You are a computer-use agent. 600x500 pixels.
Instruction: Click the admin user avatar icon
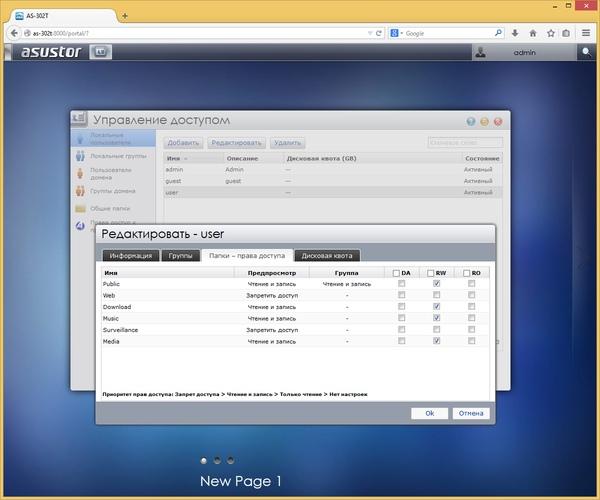tap(481, 52)
